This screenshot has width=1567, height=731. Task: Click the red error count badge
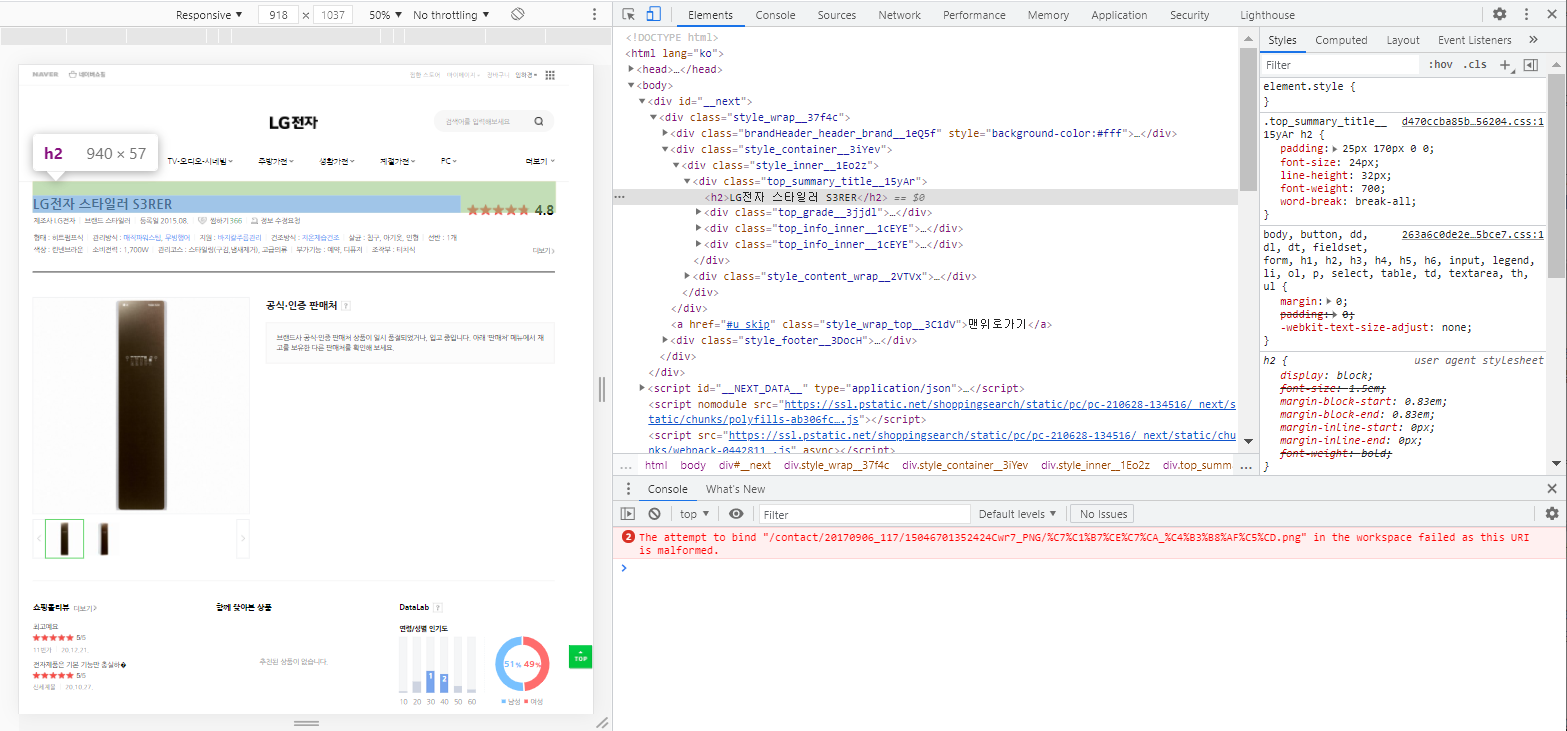[x=628, y=537]
